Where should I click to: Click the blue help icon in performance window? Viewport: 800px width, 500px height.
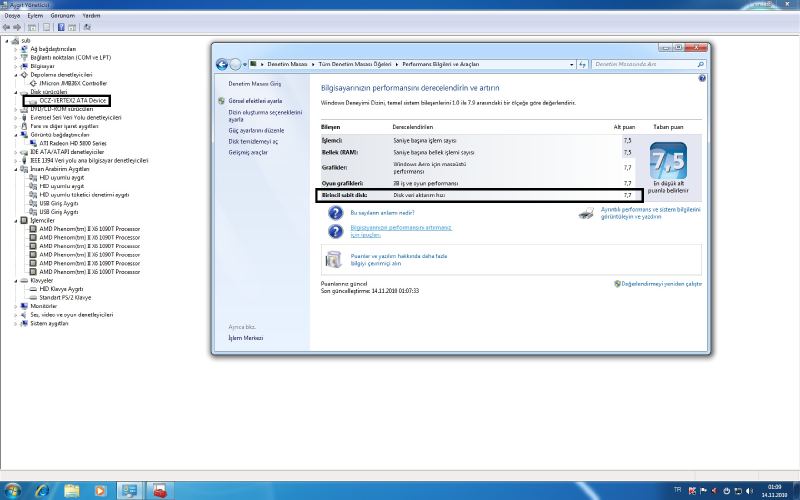pyautogui.click(x=701, y=78)
